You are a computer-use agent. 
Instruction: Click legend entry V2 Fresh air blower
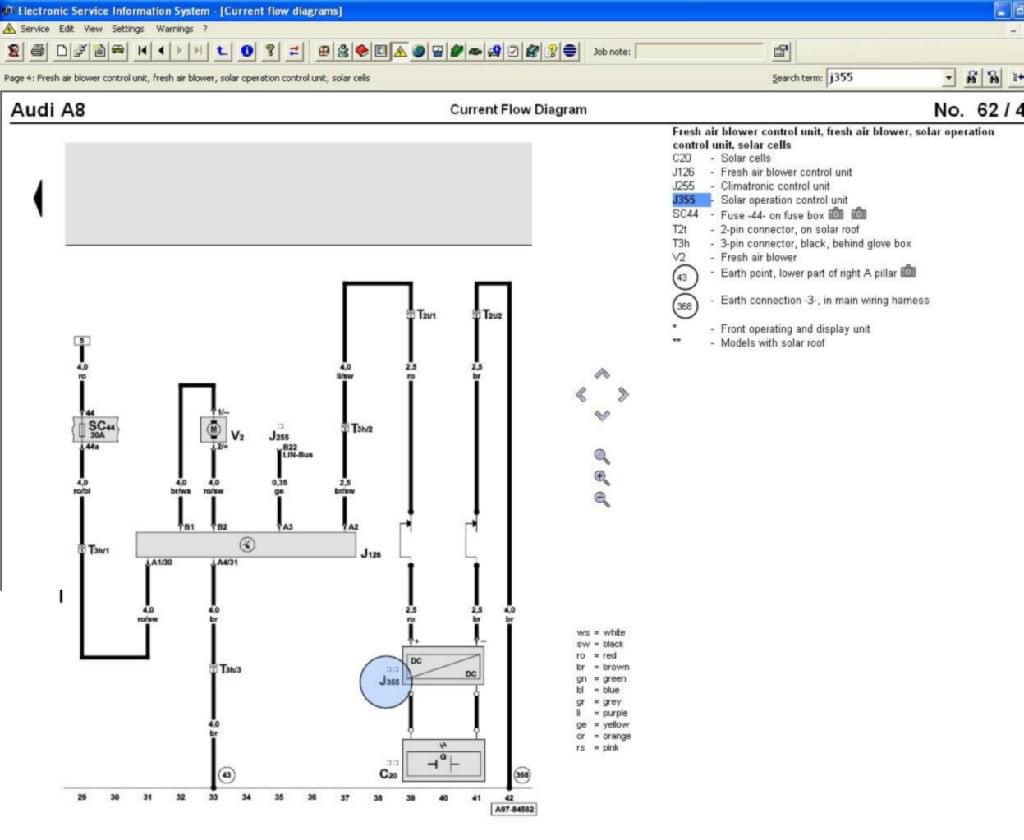click(x=735, y=257)
